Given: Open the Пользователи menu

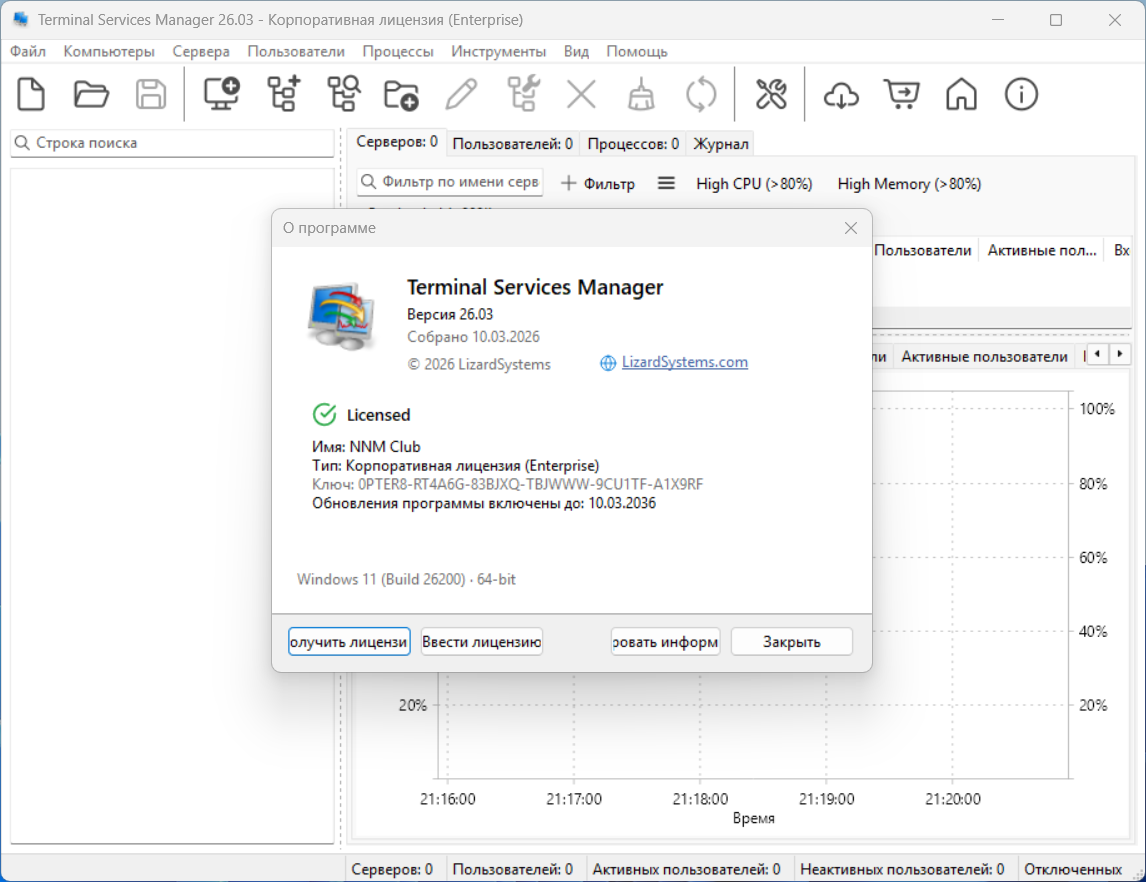Looking at the screenshot, I should pos(296,51).
